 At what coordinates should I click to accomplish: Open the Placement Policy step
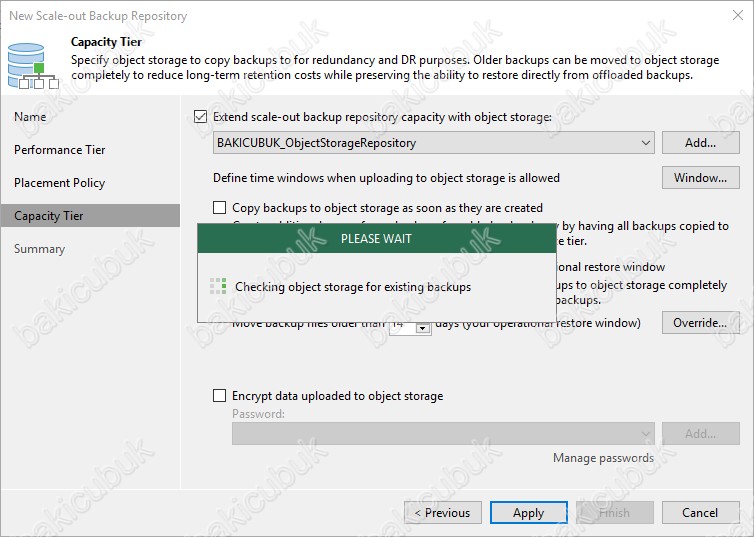coord(59,183)
